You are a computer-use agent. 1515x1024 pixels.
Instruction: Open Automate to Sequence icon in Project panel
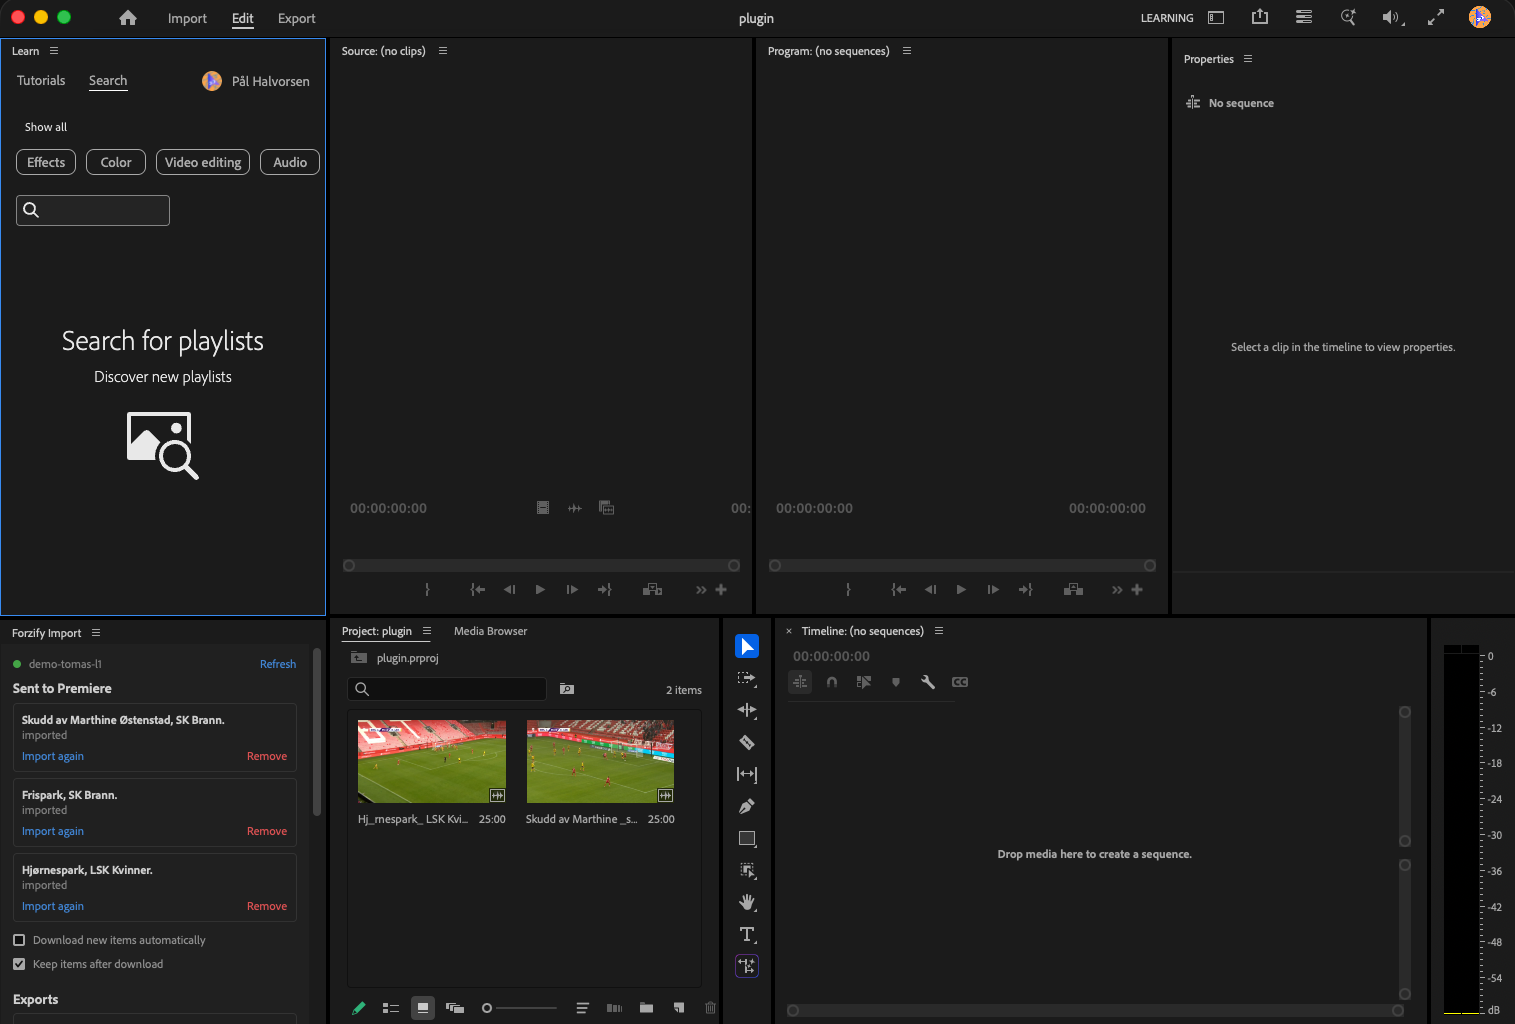(615, 1008)
